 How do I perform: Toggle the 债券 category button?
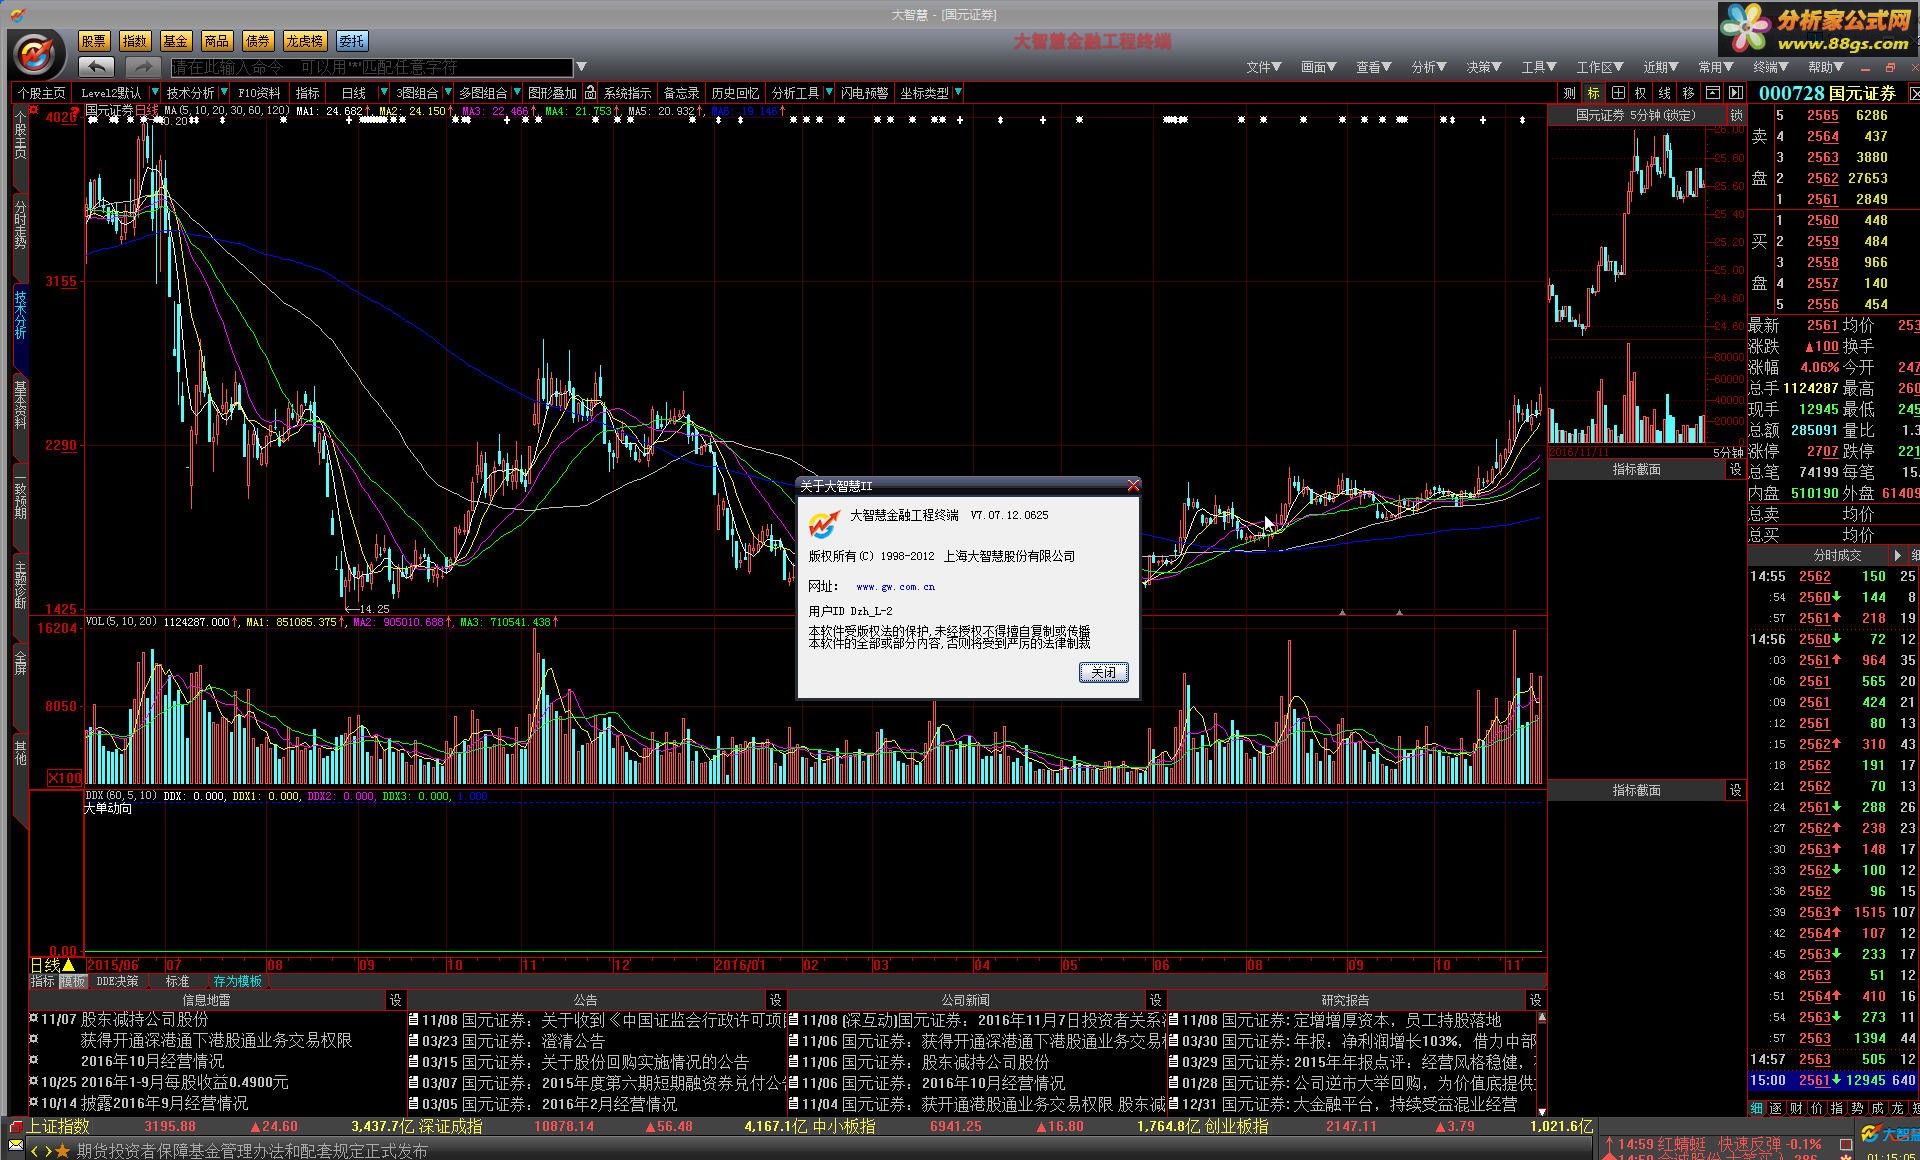pos(258,41)
